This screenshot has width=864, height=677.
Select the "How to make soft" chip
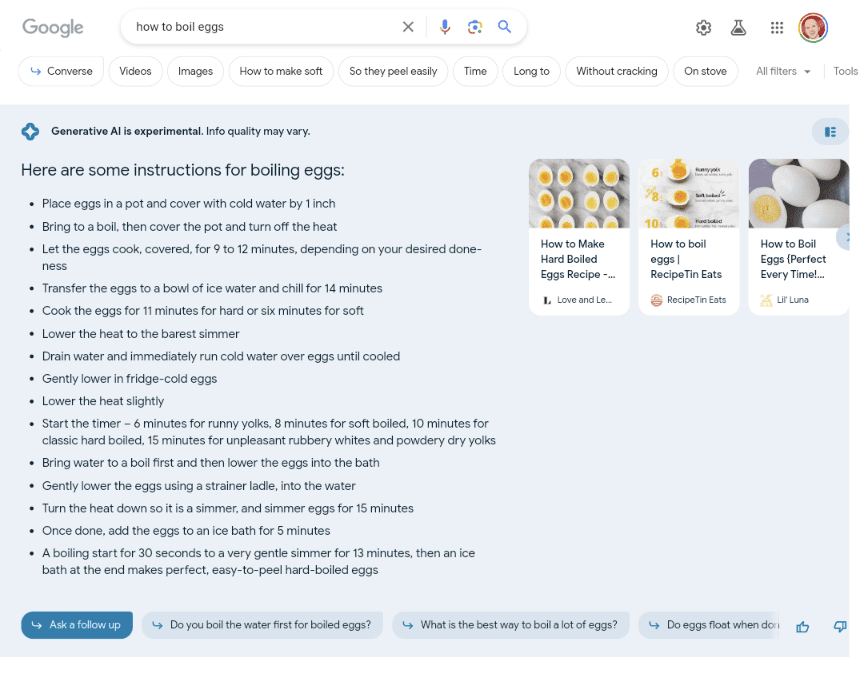281,71
